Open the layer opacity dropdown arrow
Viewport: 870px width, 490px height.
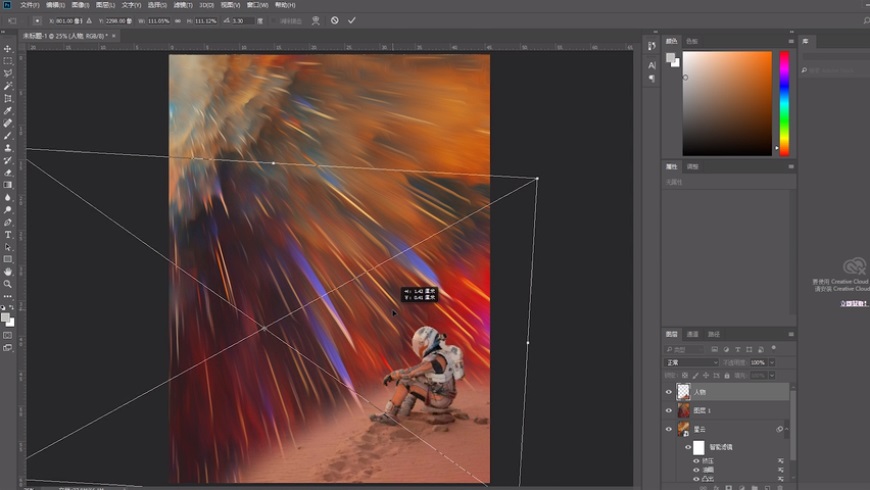[x=772, y=362]
